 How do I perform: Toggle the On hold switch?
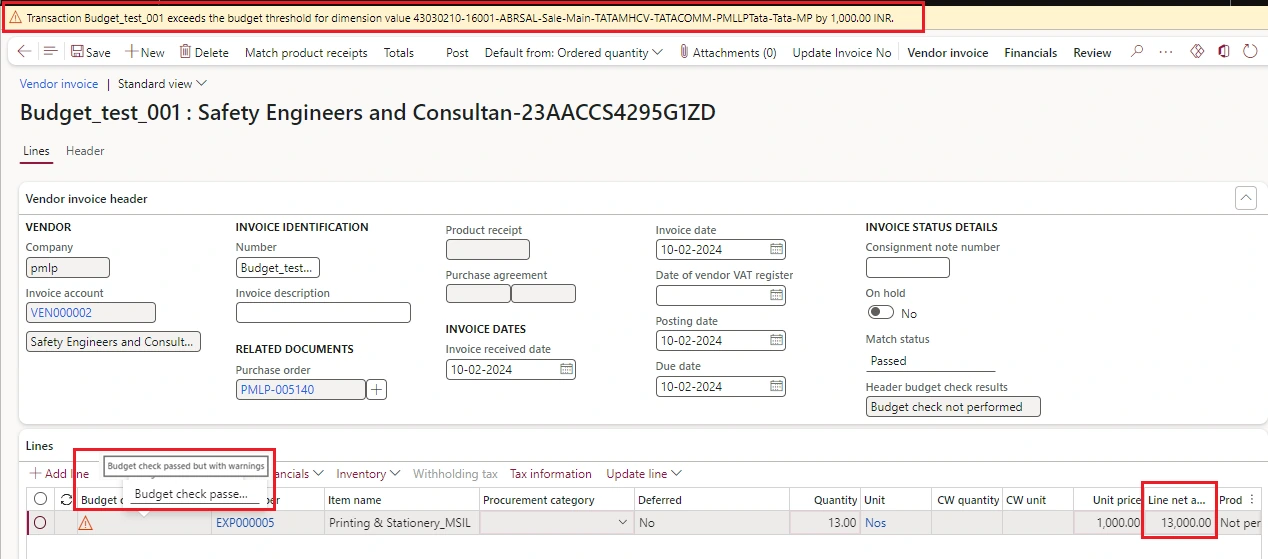[x=881, y=313]
